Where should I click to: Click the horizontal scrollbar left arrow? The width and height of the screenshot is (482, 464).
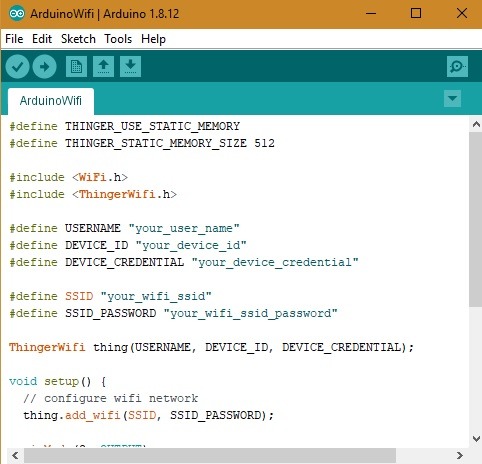(15, 455)
